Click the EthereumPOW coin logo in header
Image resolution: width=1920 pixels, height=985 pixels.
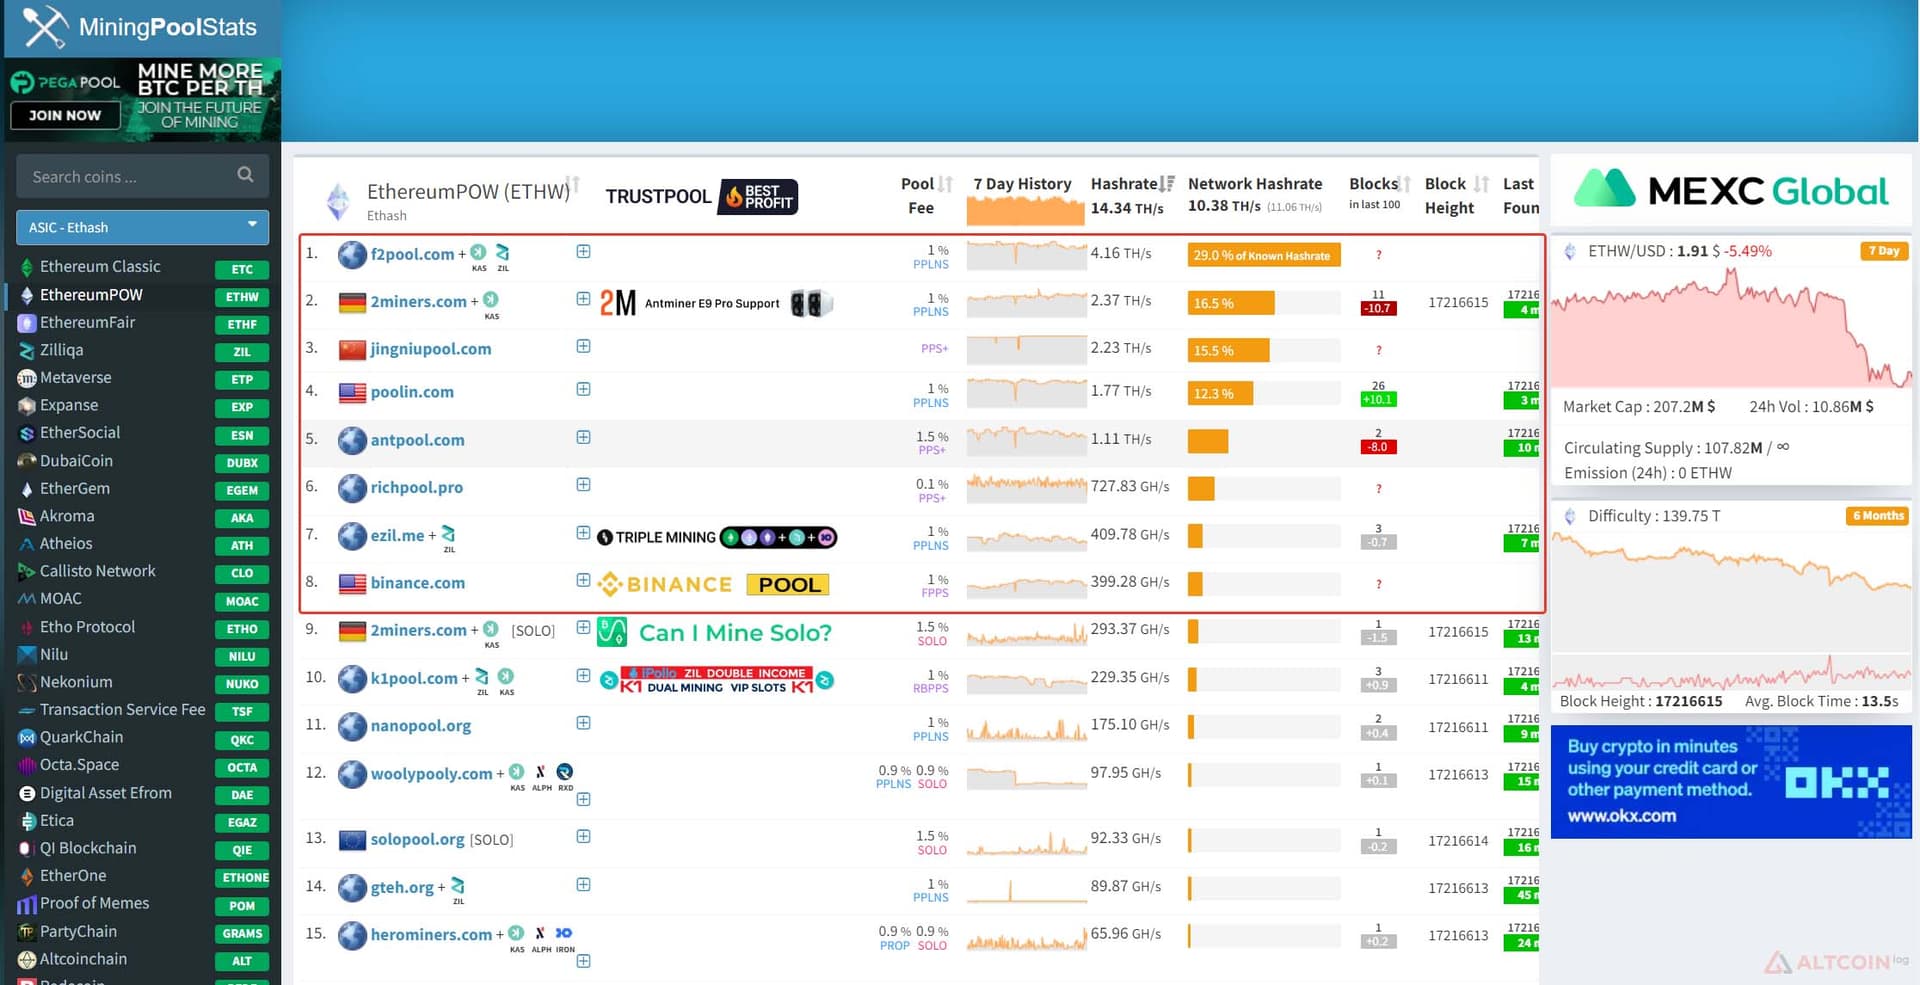pos(339,201)
